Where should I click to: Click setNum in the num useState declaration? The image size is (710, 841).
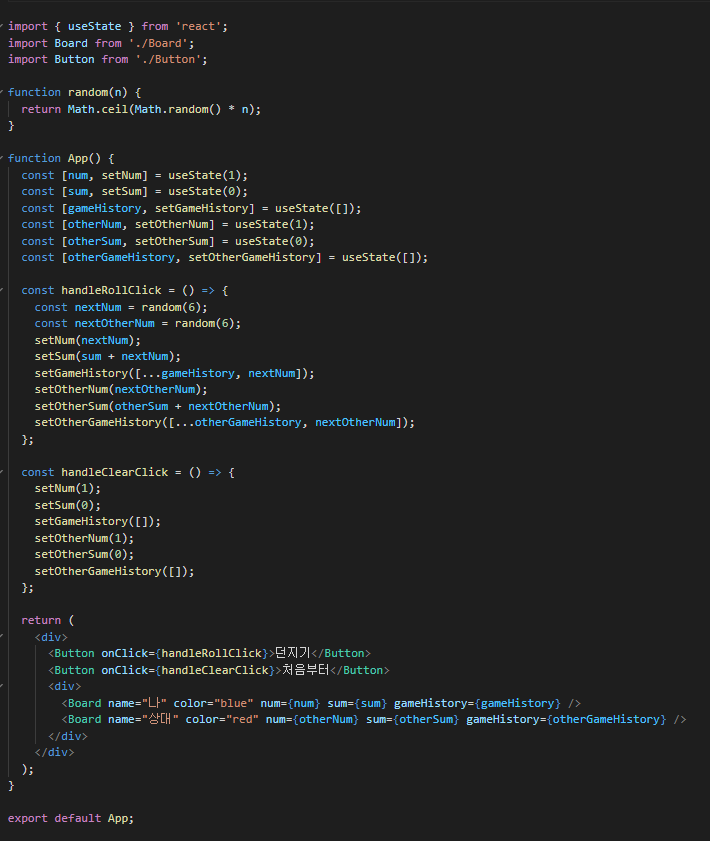click(121, 175)
